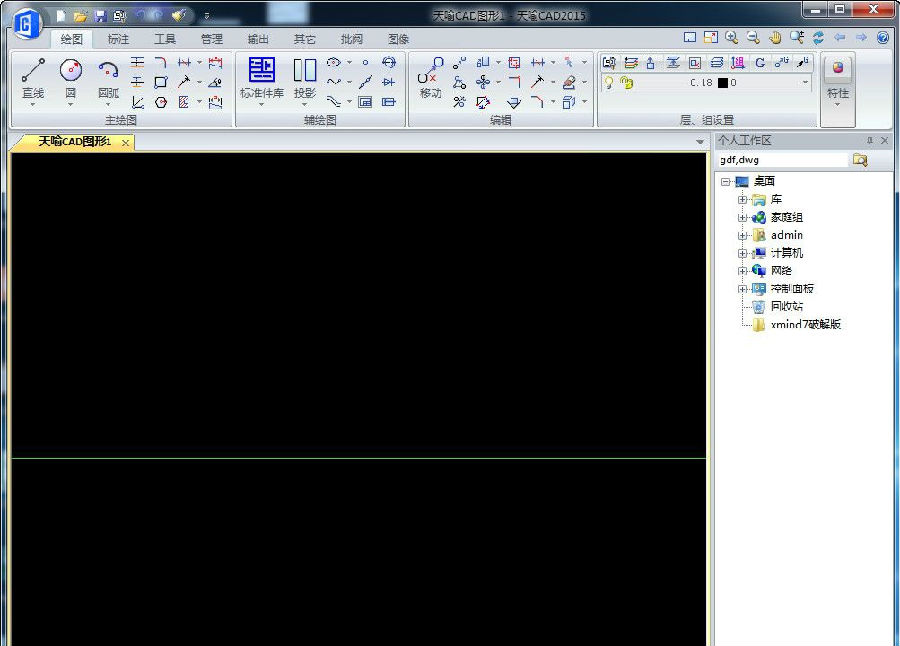Click the broom cleanup icon in quick access
Screen dimensions: 900x646
[179, 16]
